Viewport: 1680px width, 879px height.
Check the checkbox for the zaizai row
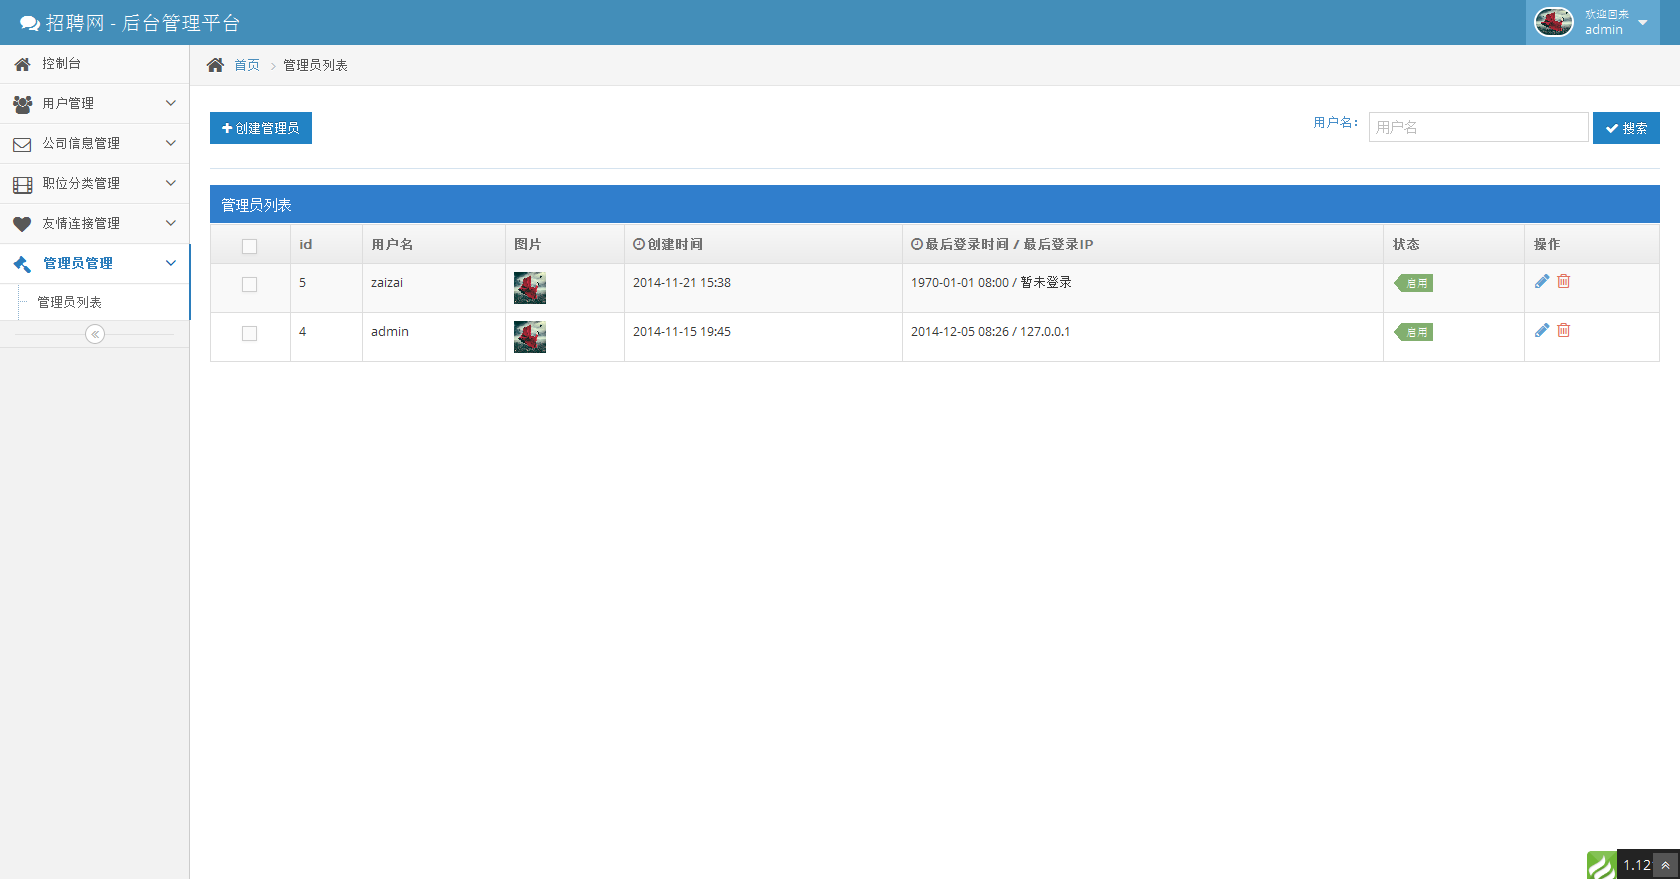pos(250,285)
